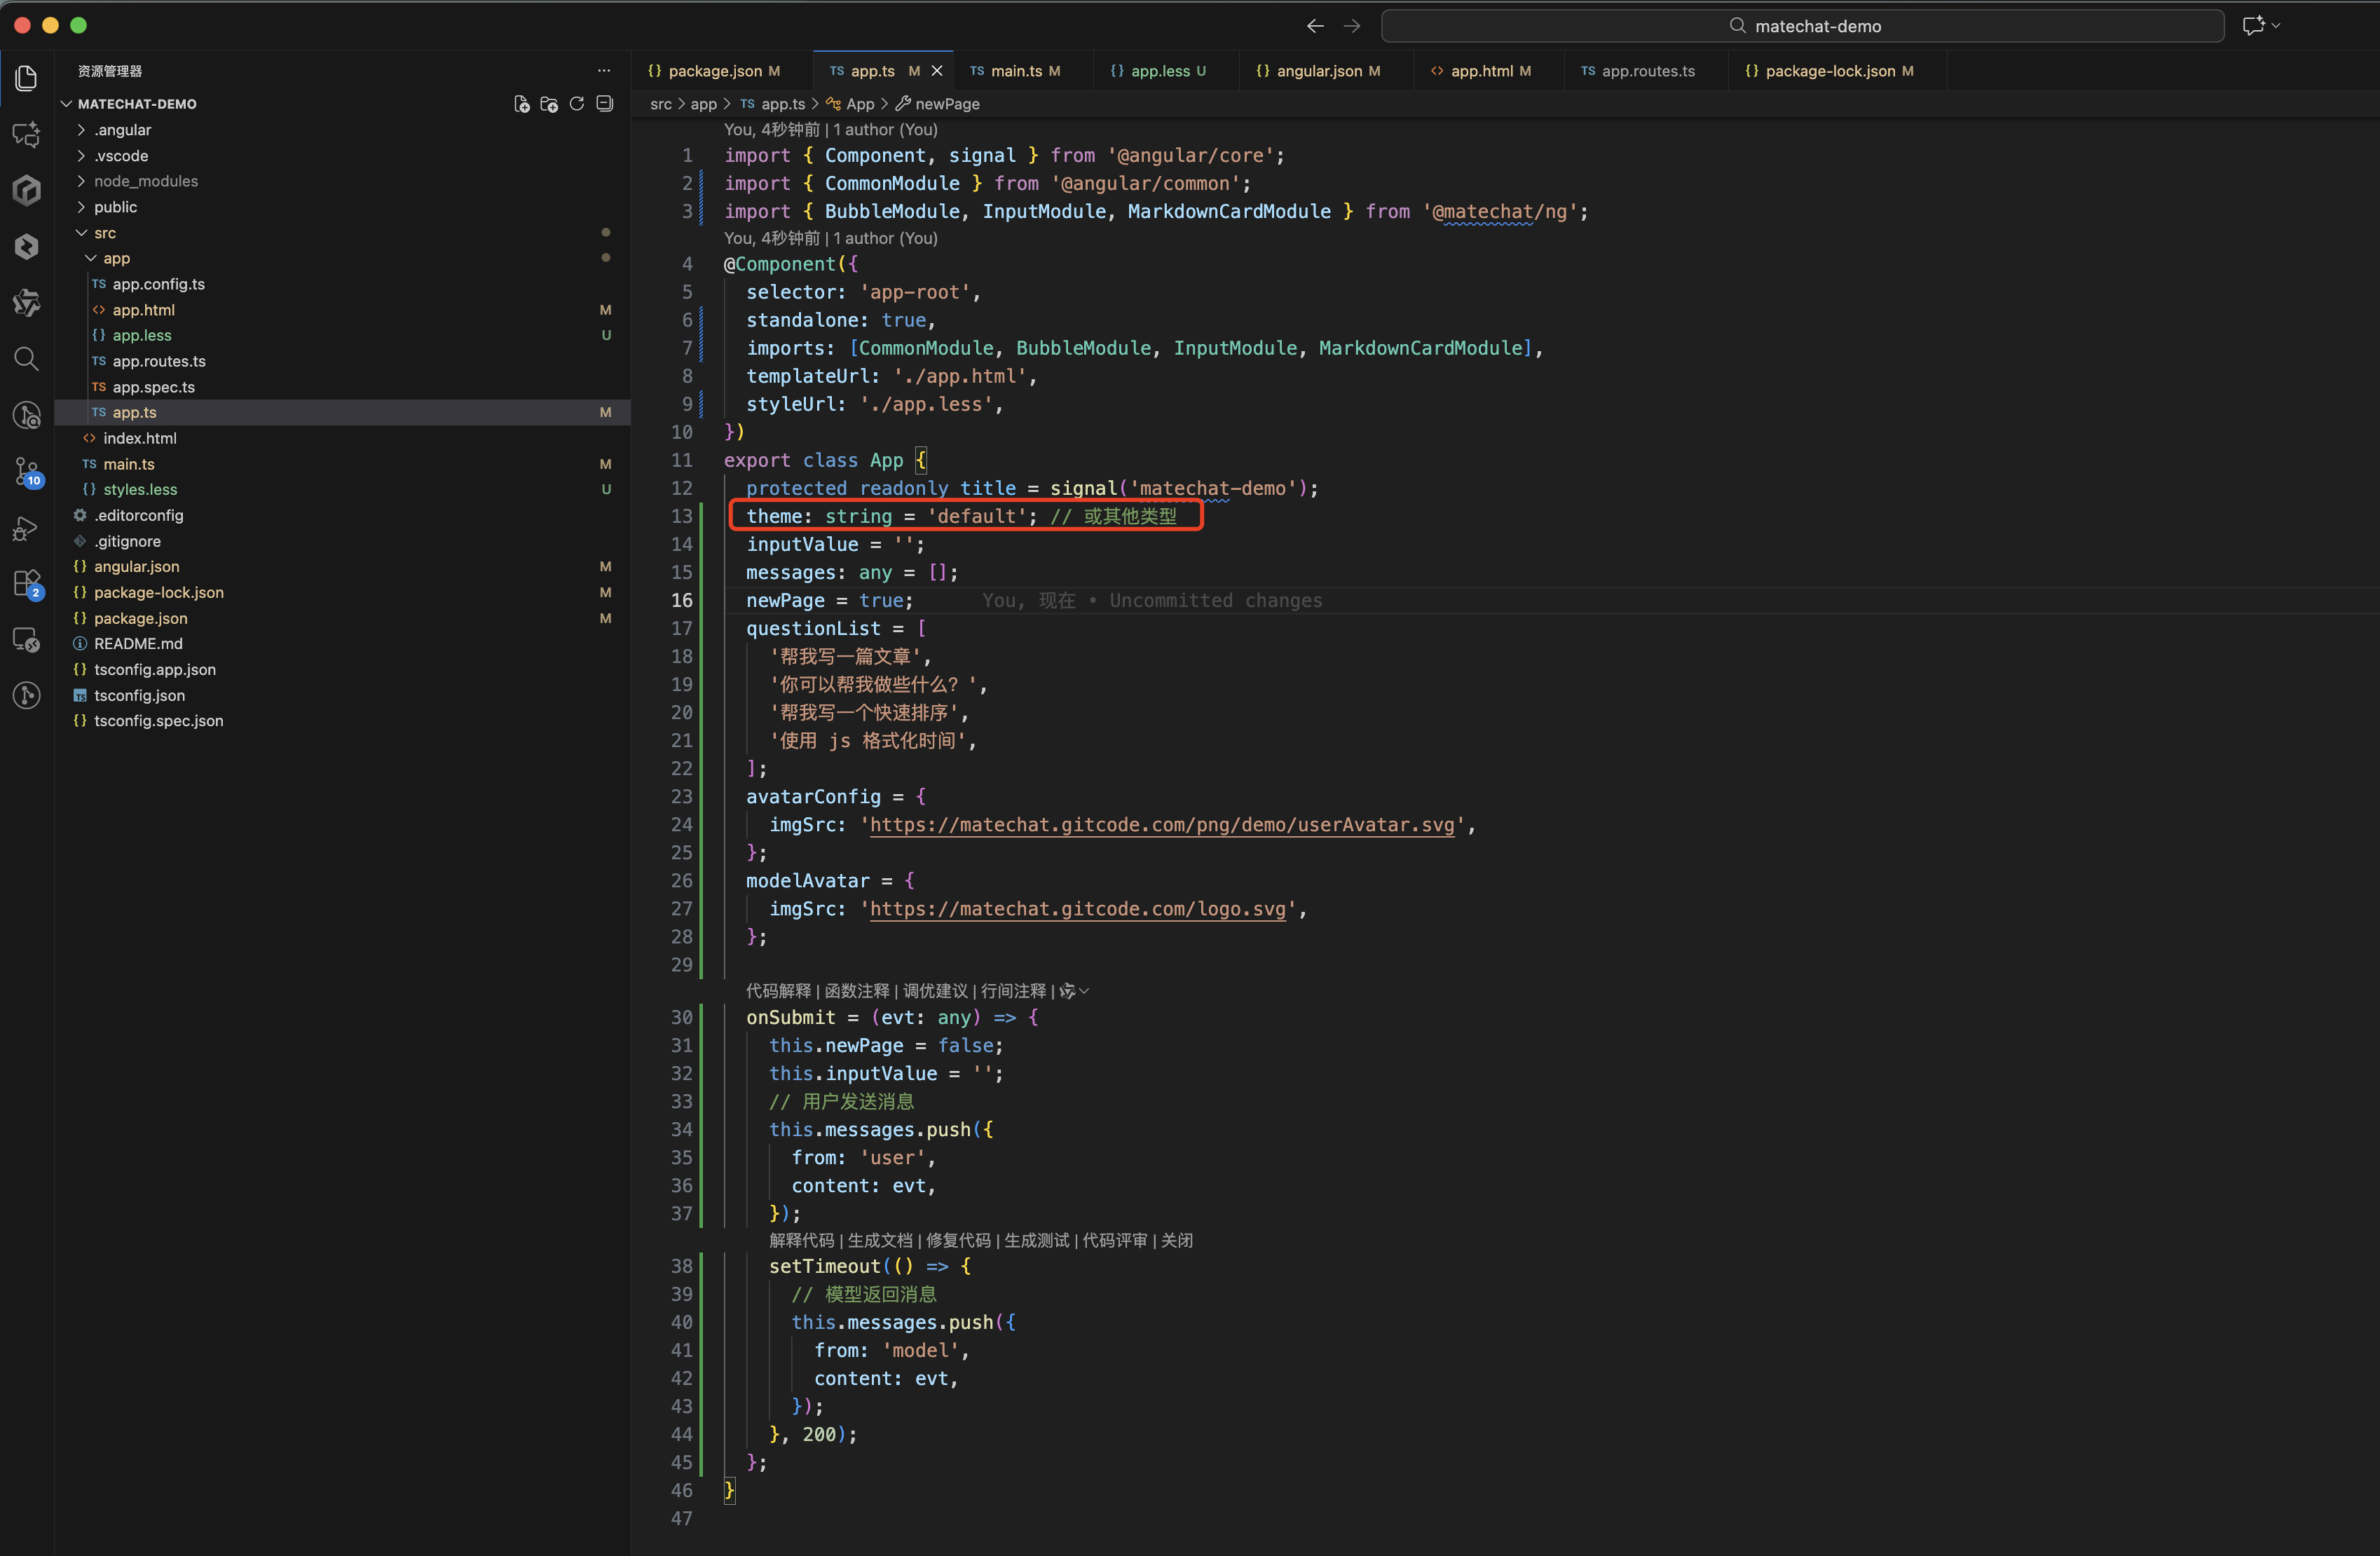The image size is (2380, 1556).
Task: Close the app.ts editor tab
Action: (937, 71)
